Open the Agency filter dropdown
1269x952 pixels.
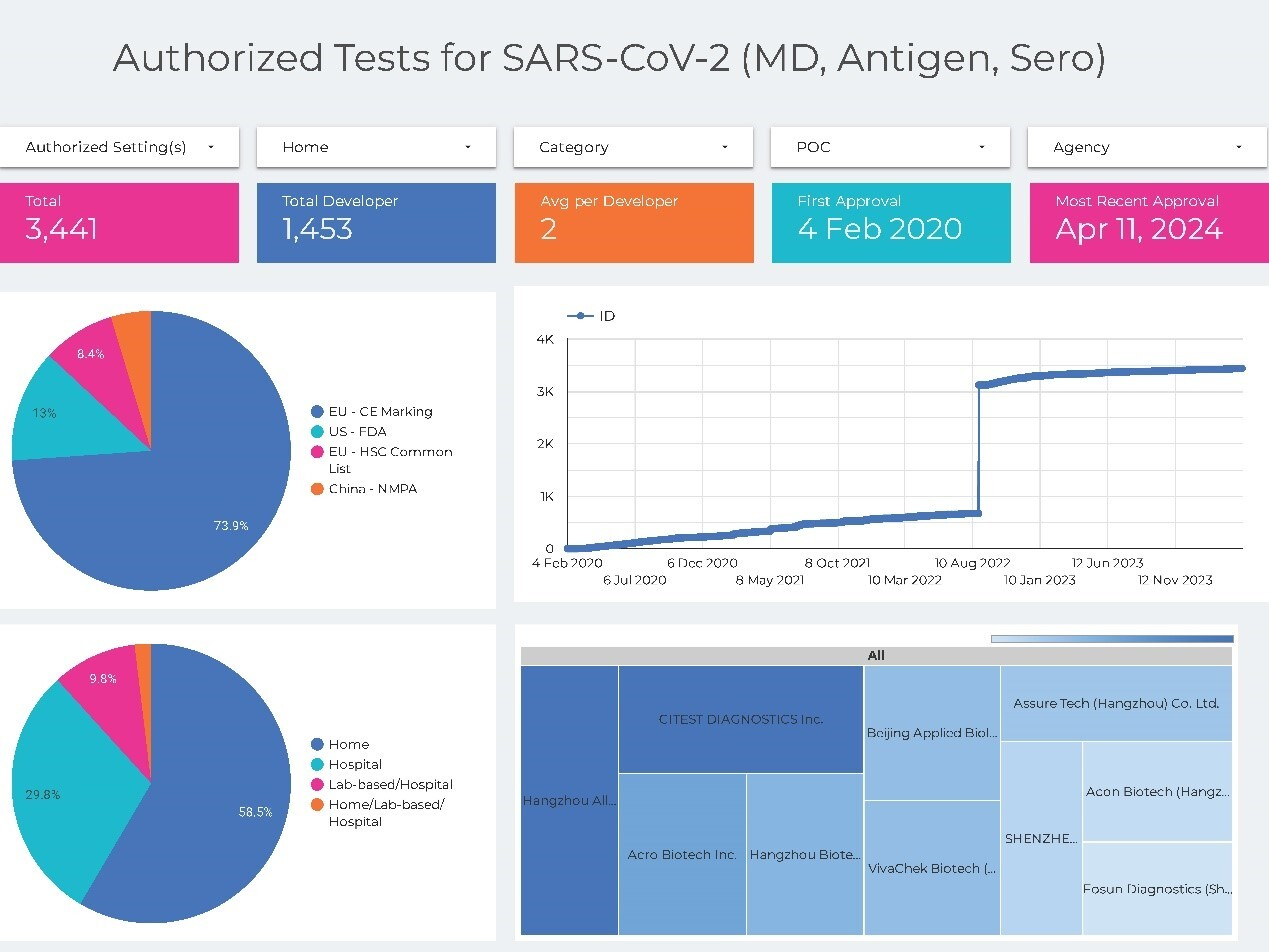click(x=1147, y=147)
